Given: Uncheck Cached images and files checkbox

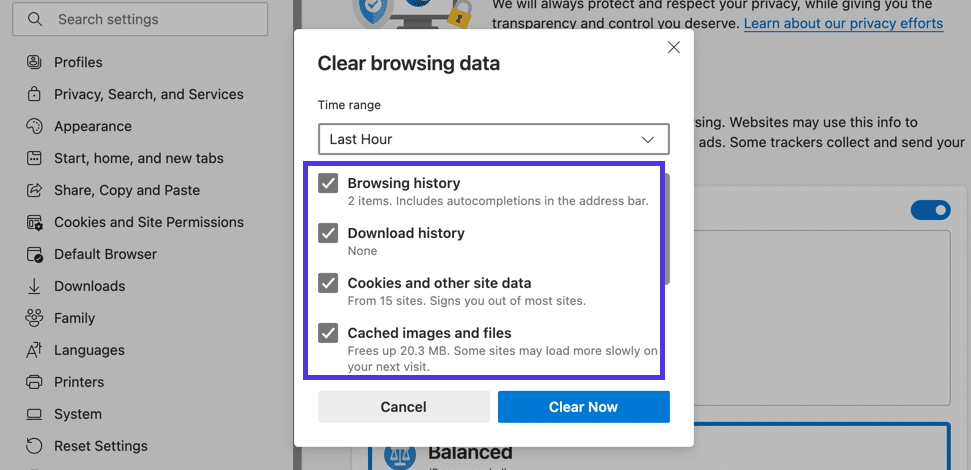Looking at the screenshot, I should 328,333.
